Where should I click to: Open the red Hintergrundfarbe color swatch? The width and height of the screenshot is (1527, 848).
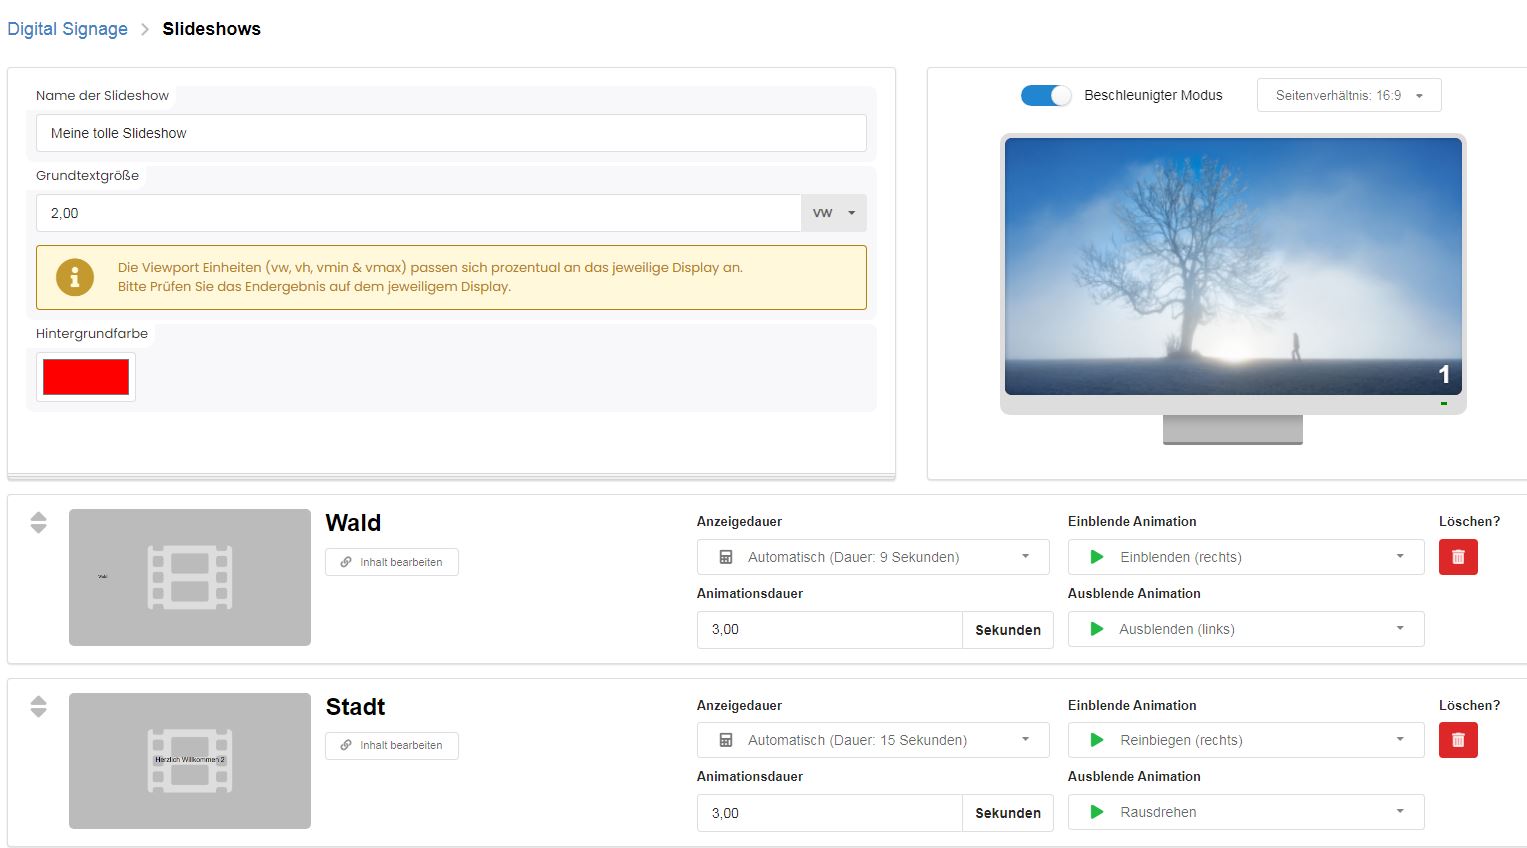click(86, 377)
